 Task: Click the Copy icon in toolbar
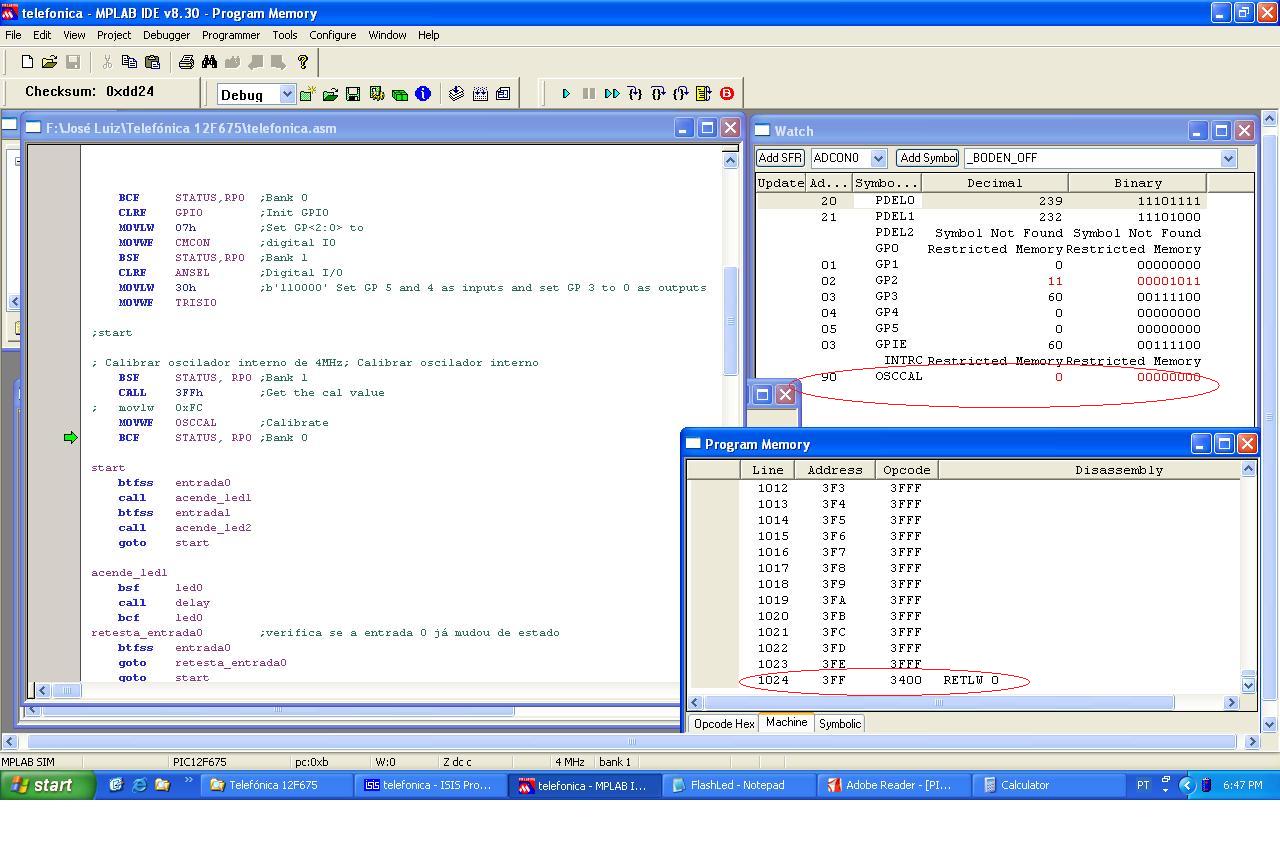129,62
